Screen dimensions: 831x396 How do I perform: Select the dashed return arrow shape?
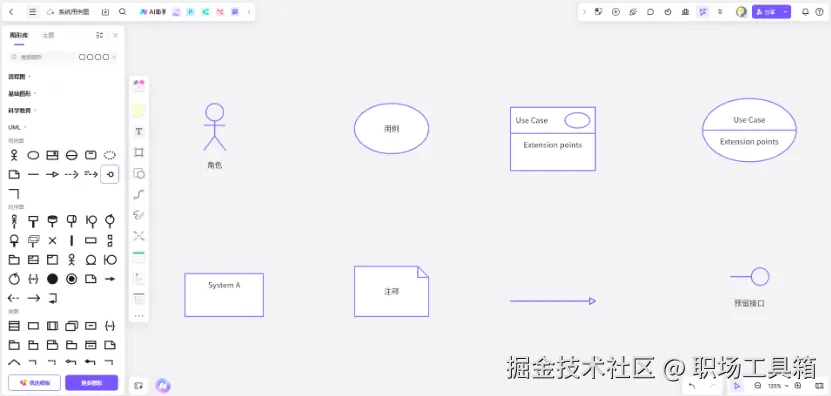14,298
